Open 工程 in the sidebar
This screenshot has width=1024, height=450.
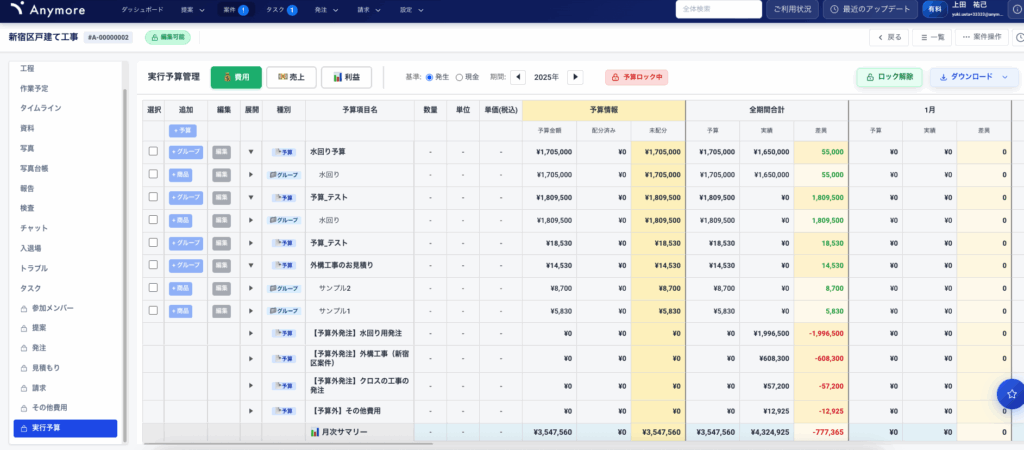click(27, 68)
